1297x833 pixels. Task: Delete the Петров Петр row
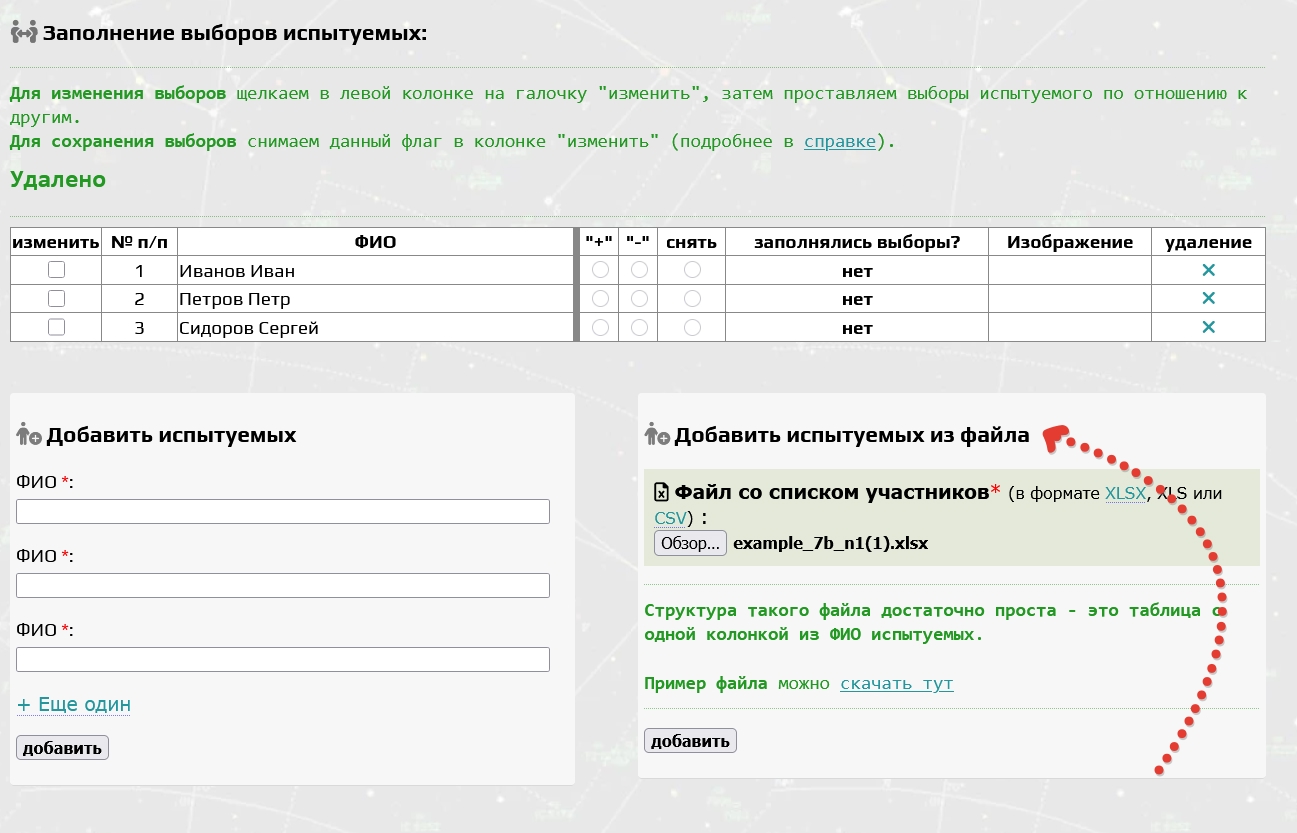click(1208, 298)
